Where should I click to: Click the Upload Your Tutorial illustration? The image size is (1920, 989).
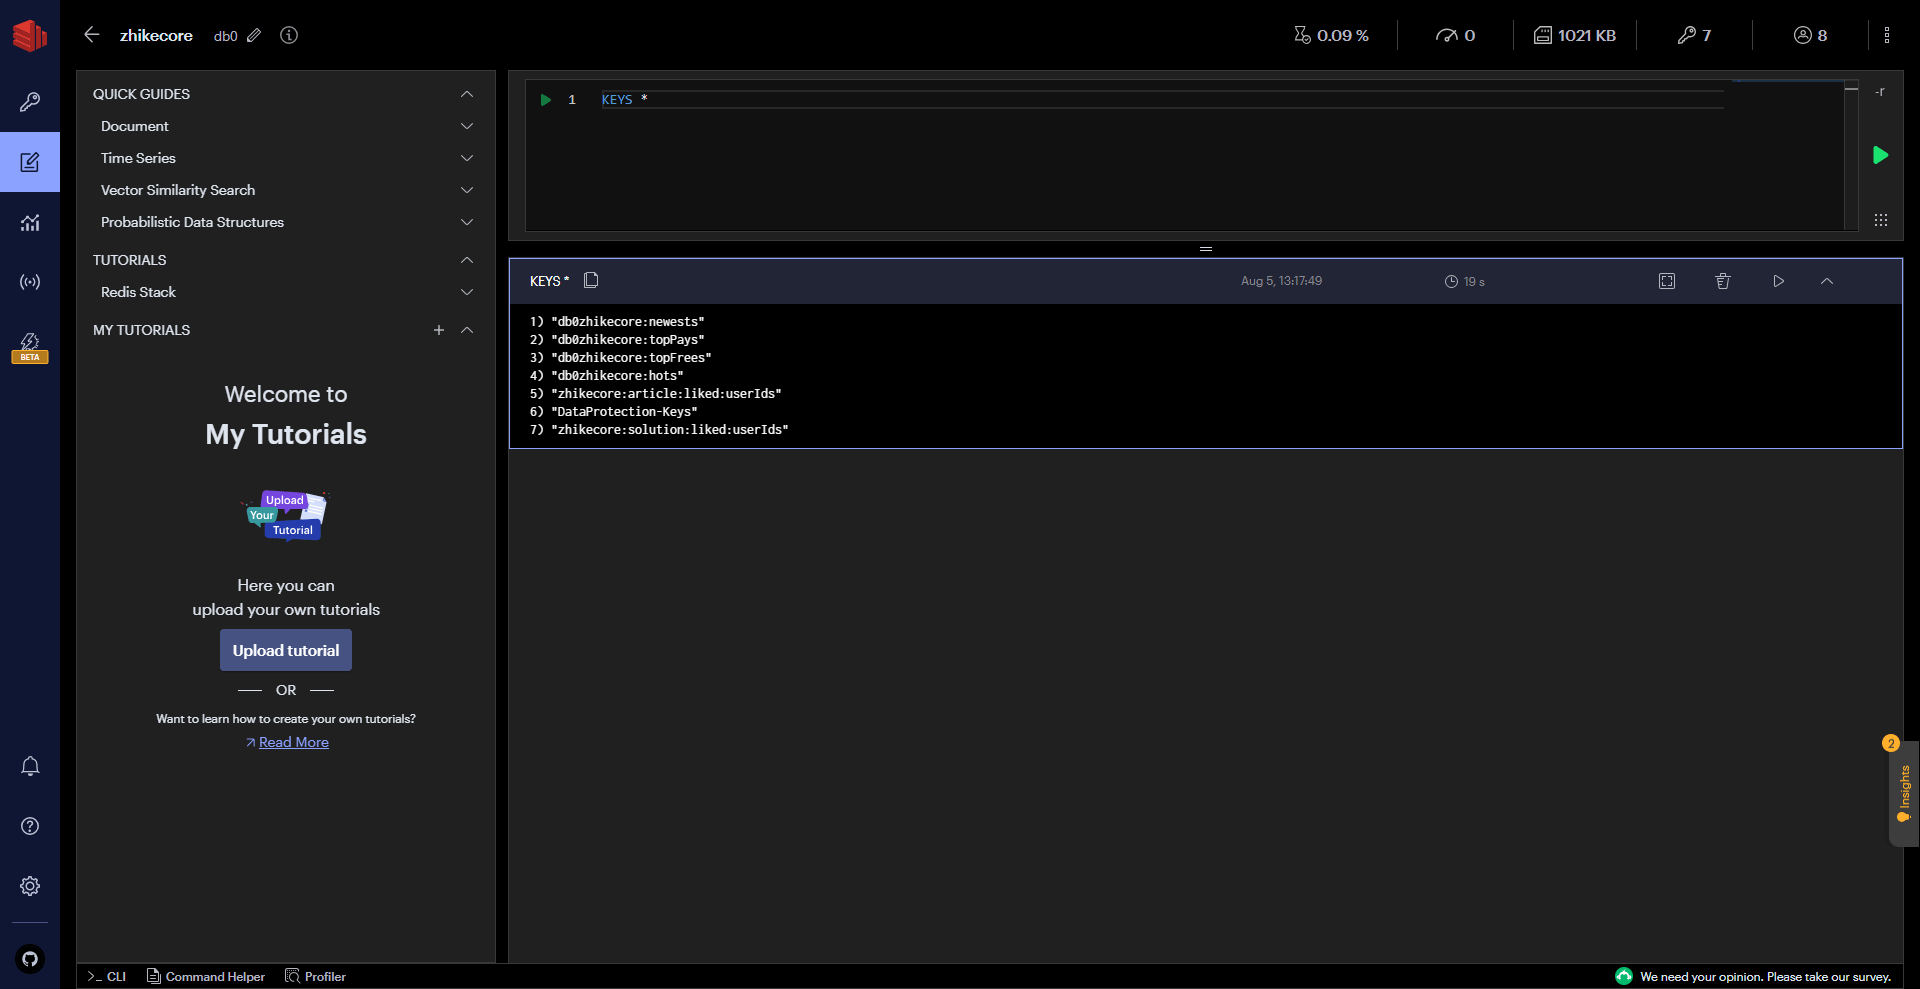click(286, 515)
